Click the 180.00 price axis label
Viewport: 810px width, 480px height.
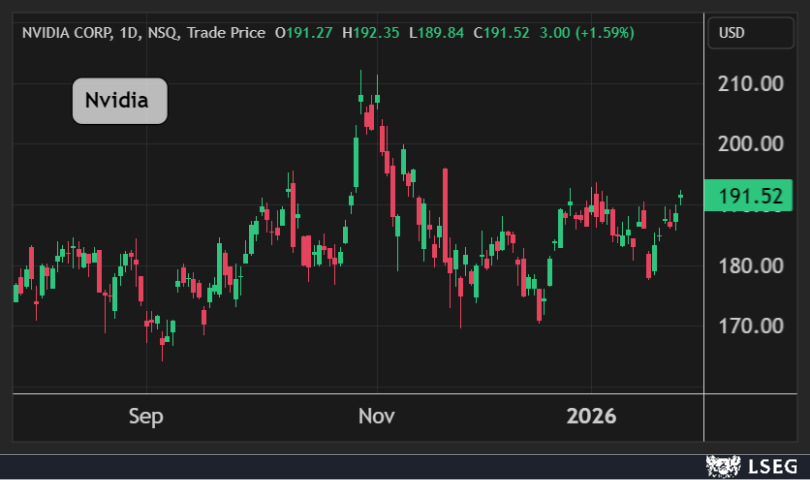(750, 266)
